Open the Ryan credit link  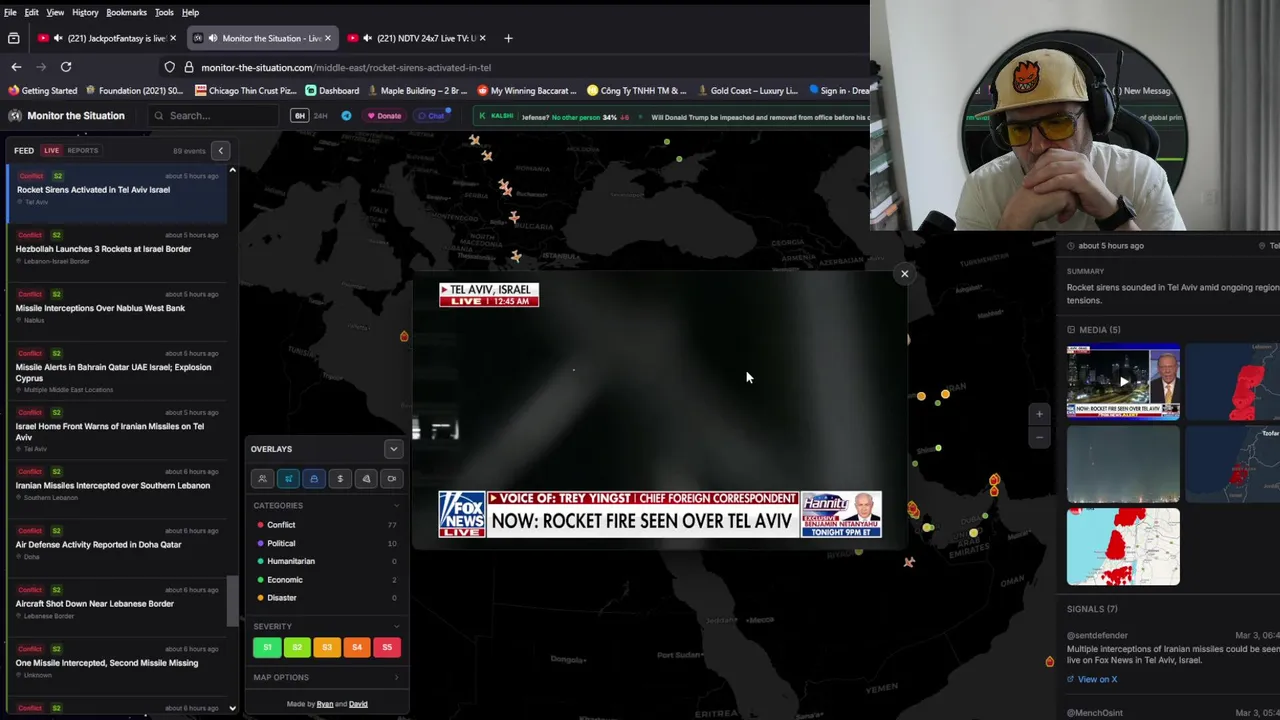click(325, 704)
